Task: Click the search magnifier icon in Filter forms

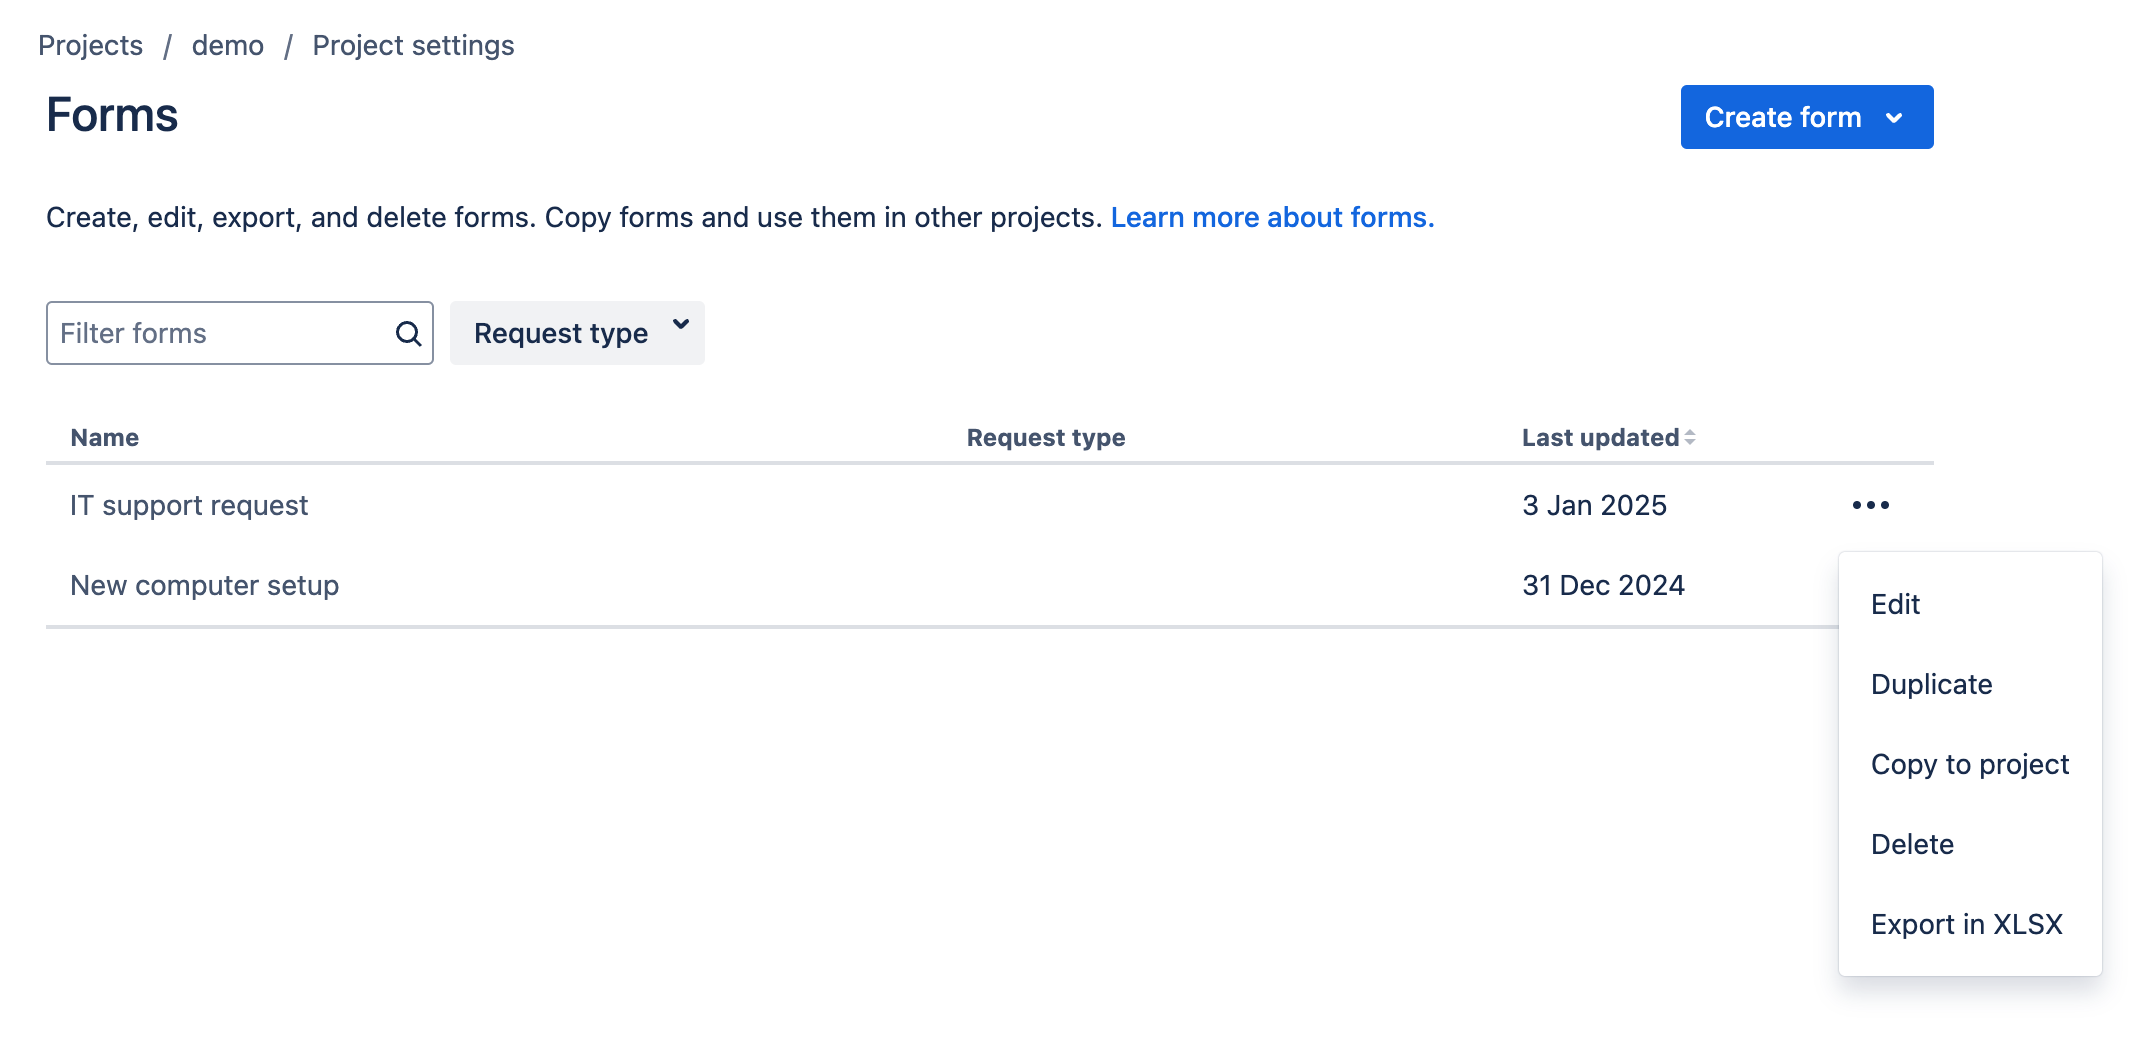Action: 408,333
